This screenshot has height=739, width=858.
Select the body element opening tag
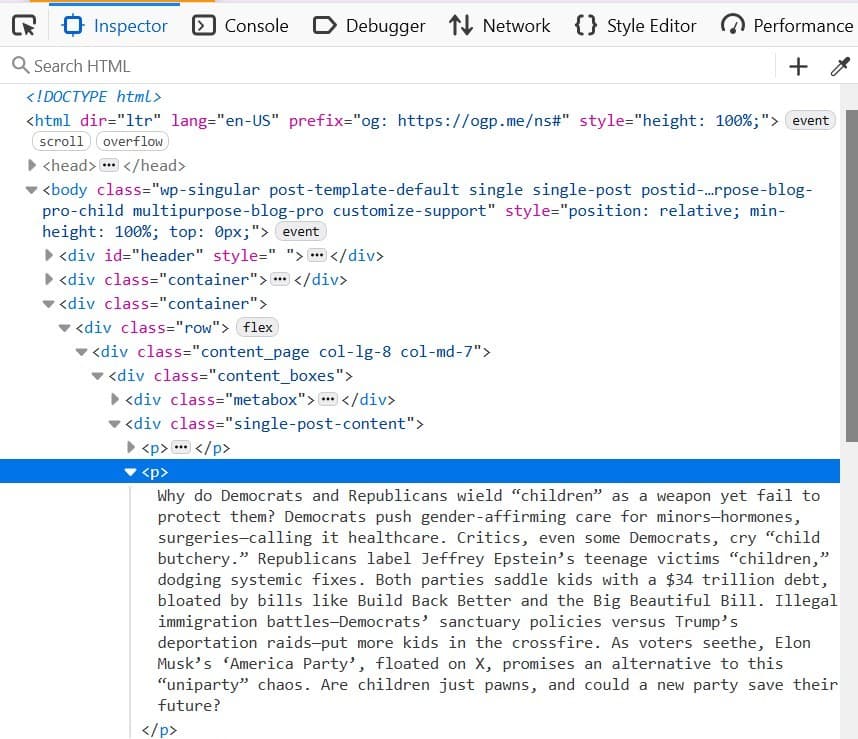tap(427, 211)
